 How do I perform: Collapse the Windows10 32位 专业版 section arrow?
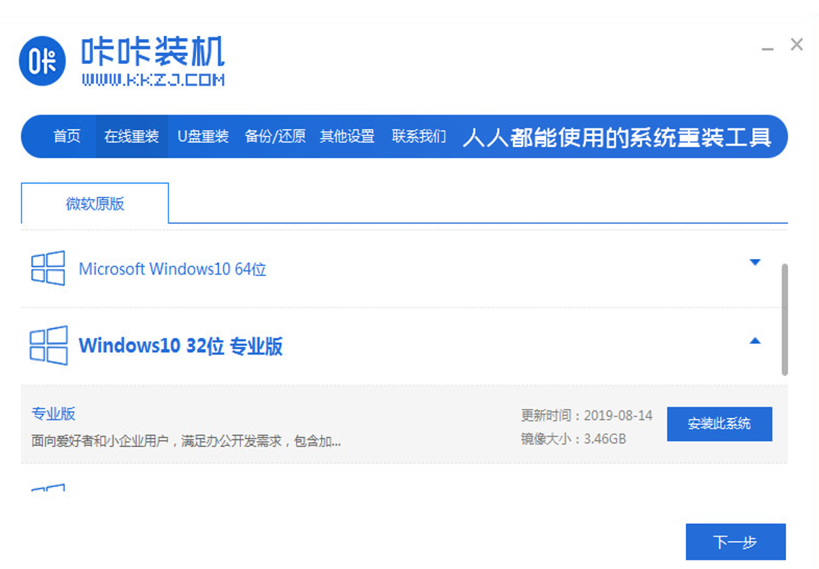[x=755, y=341]
